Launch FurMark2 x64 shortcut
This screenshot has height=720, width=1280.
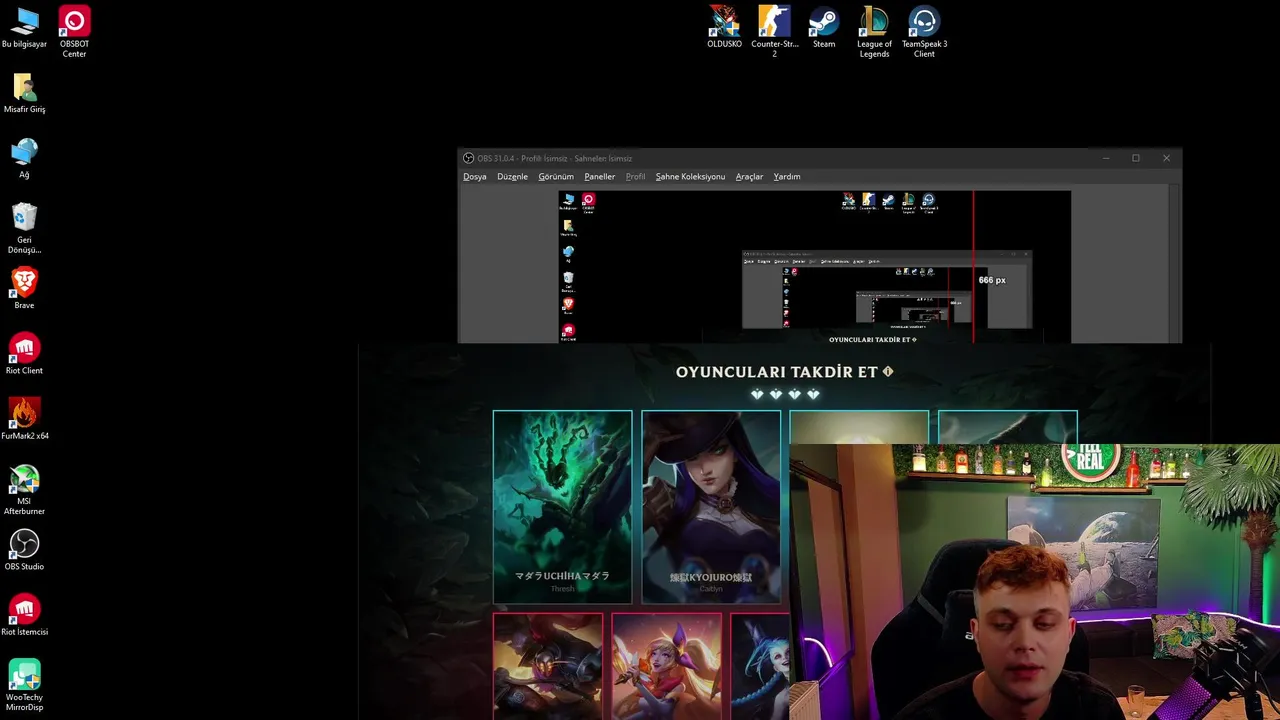(x=24, y=420)
